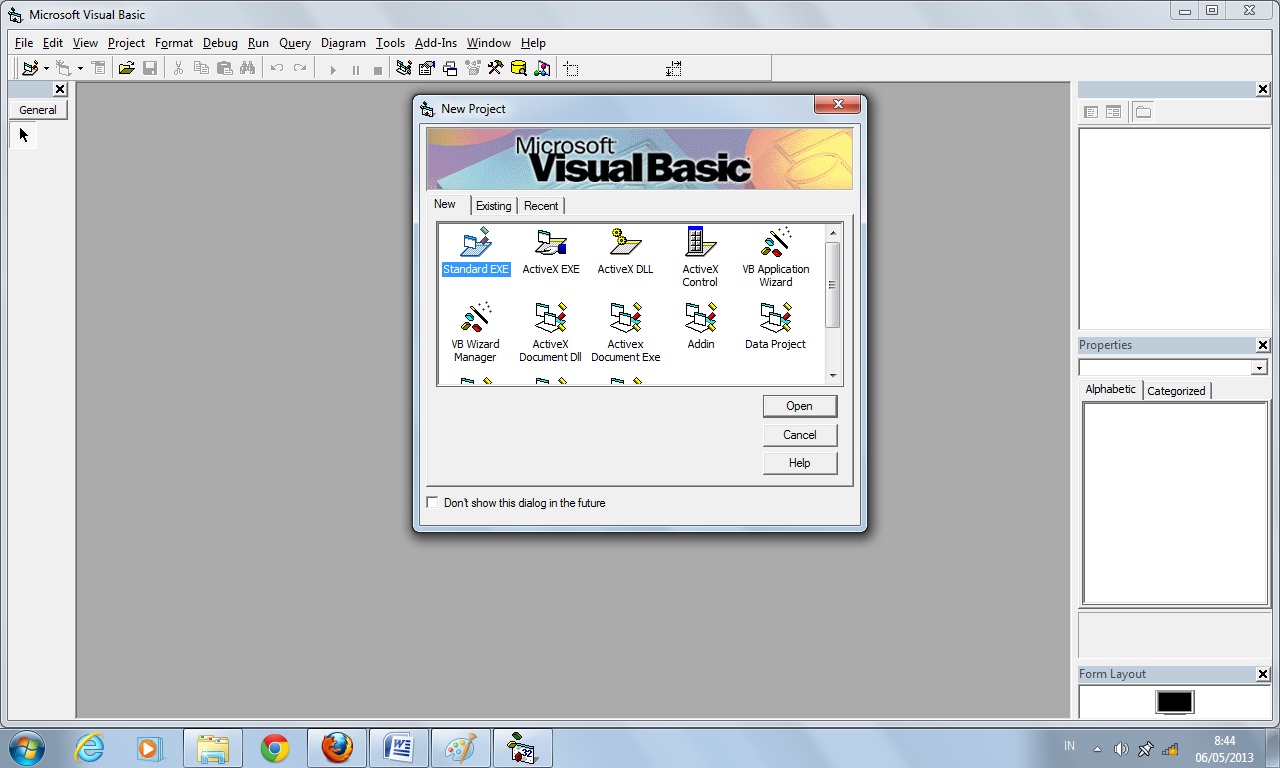Click the Undo arrow icon

tap(276, 68)
